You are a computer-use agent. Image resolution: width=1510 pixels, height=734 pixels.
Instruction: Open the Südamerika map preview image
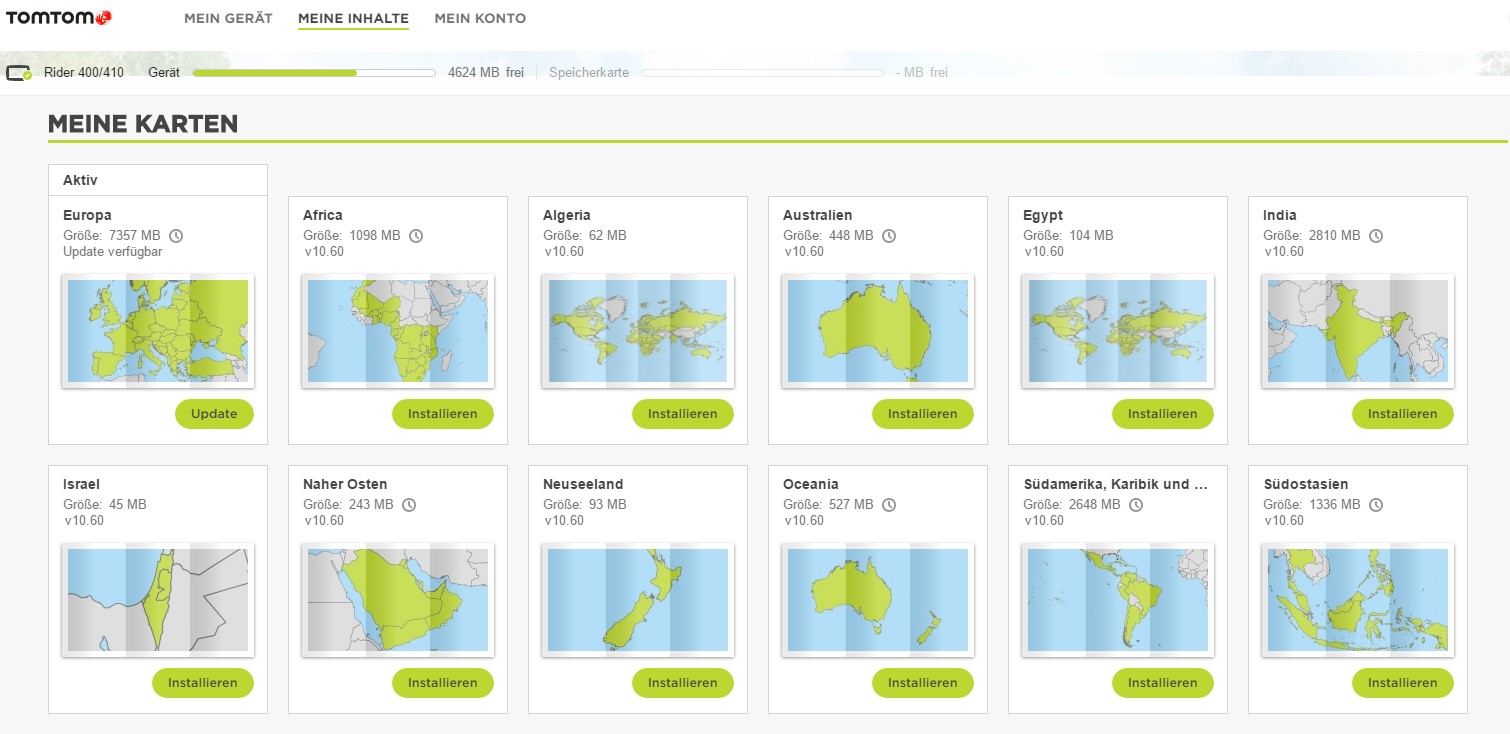[1117, 599]
